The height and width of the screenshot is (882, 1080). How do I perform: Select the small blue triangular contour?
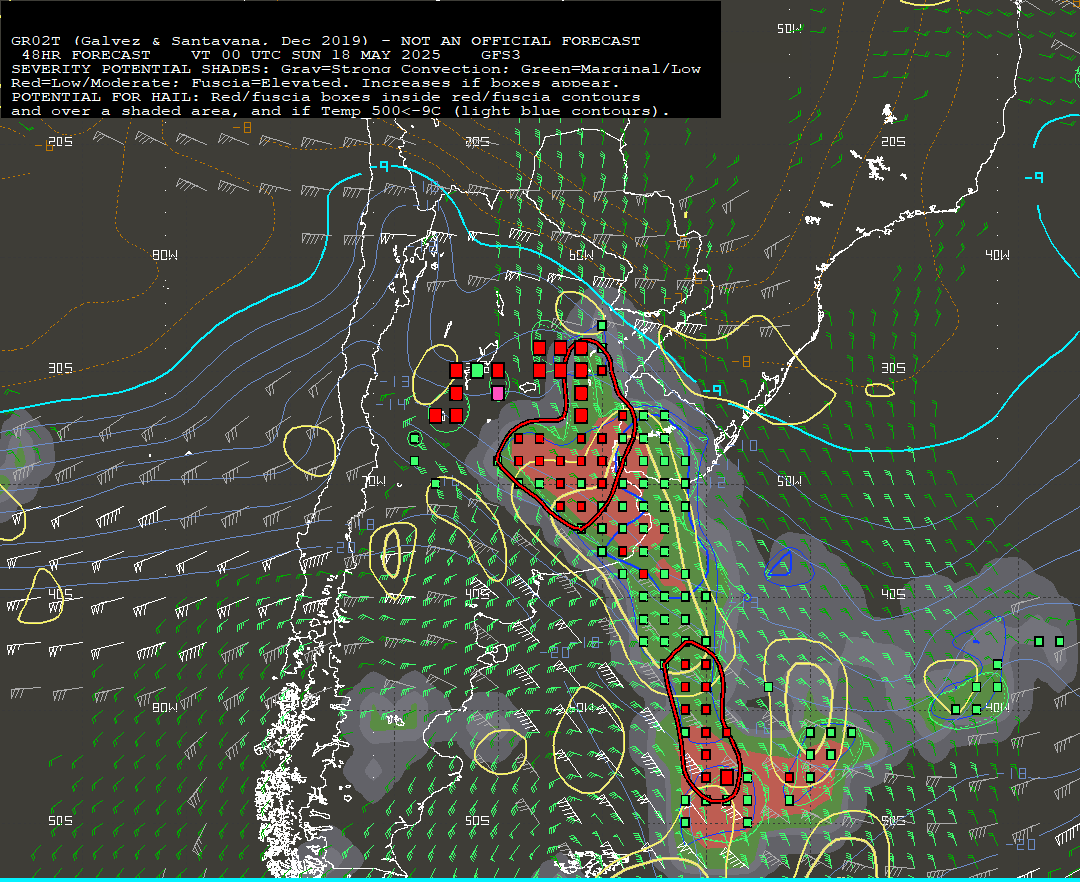[781, 564]
